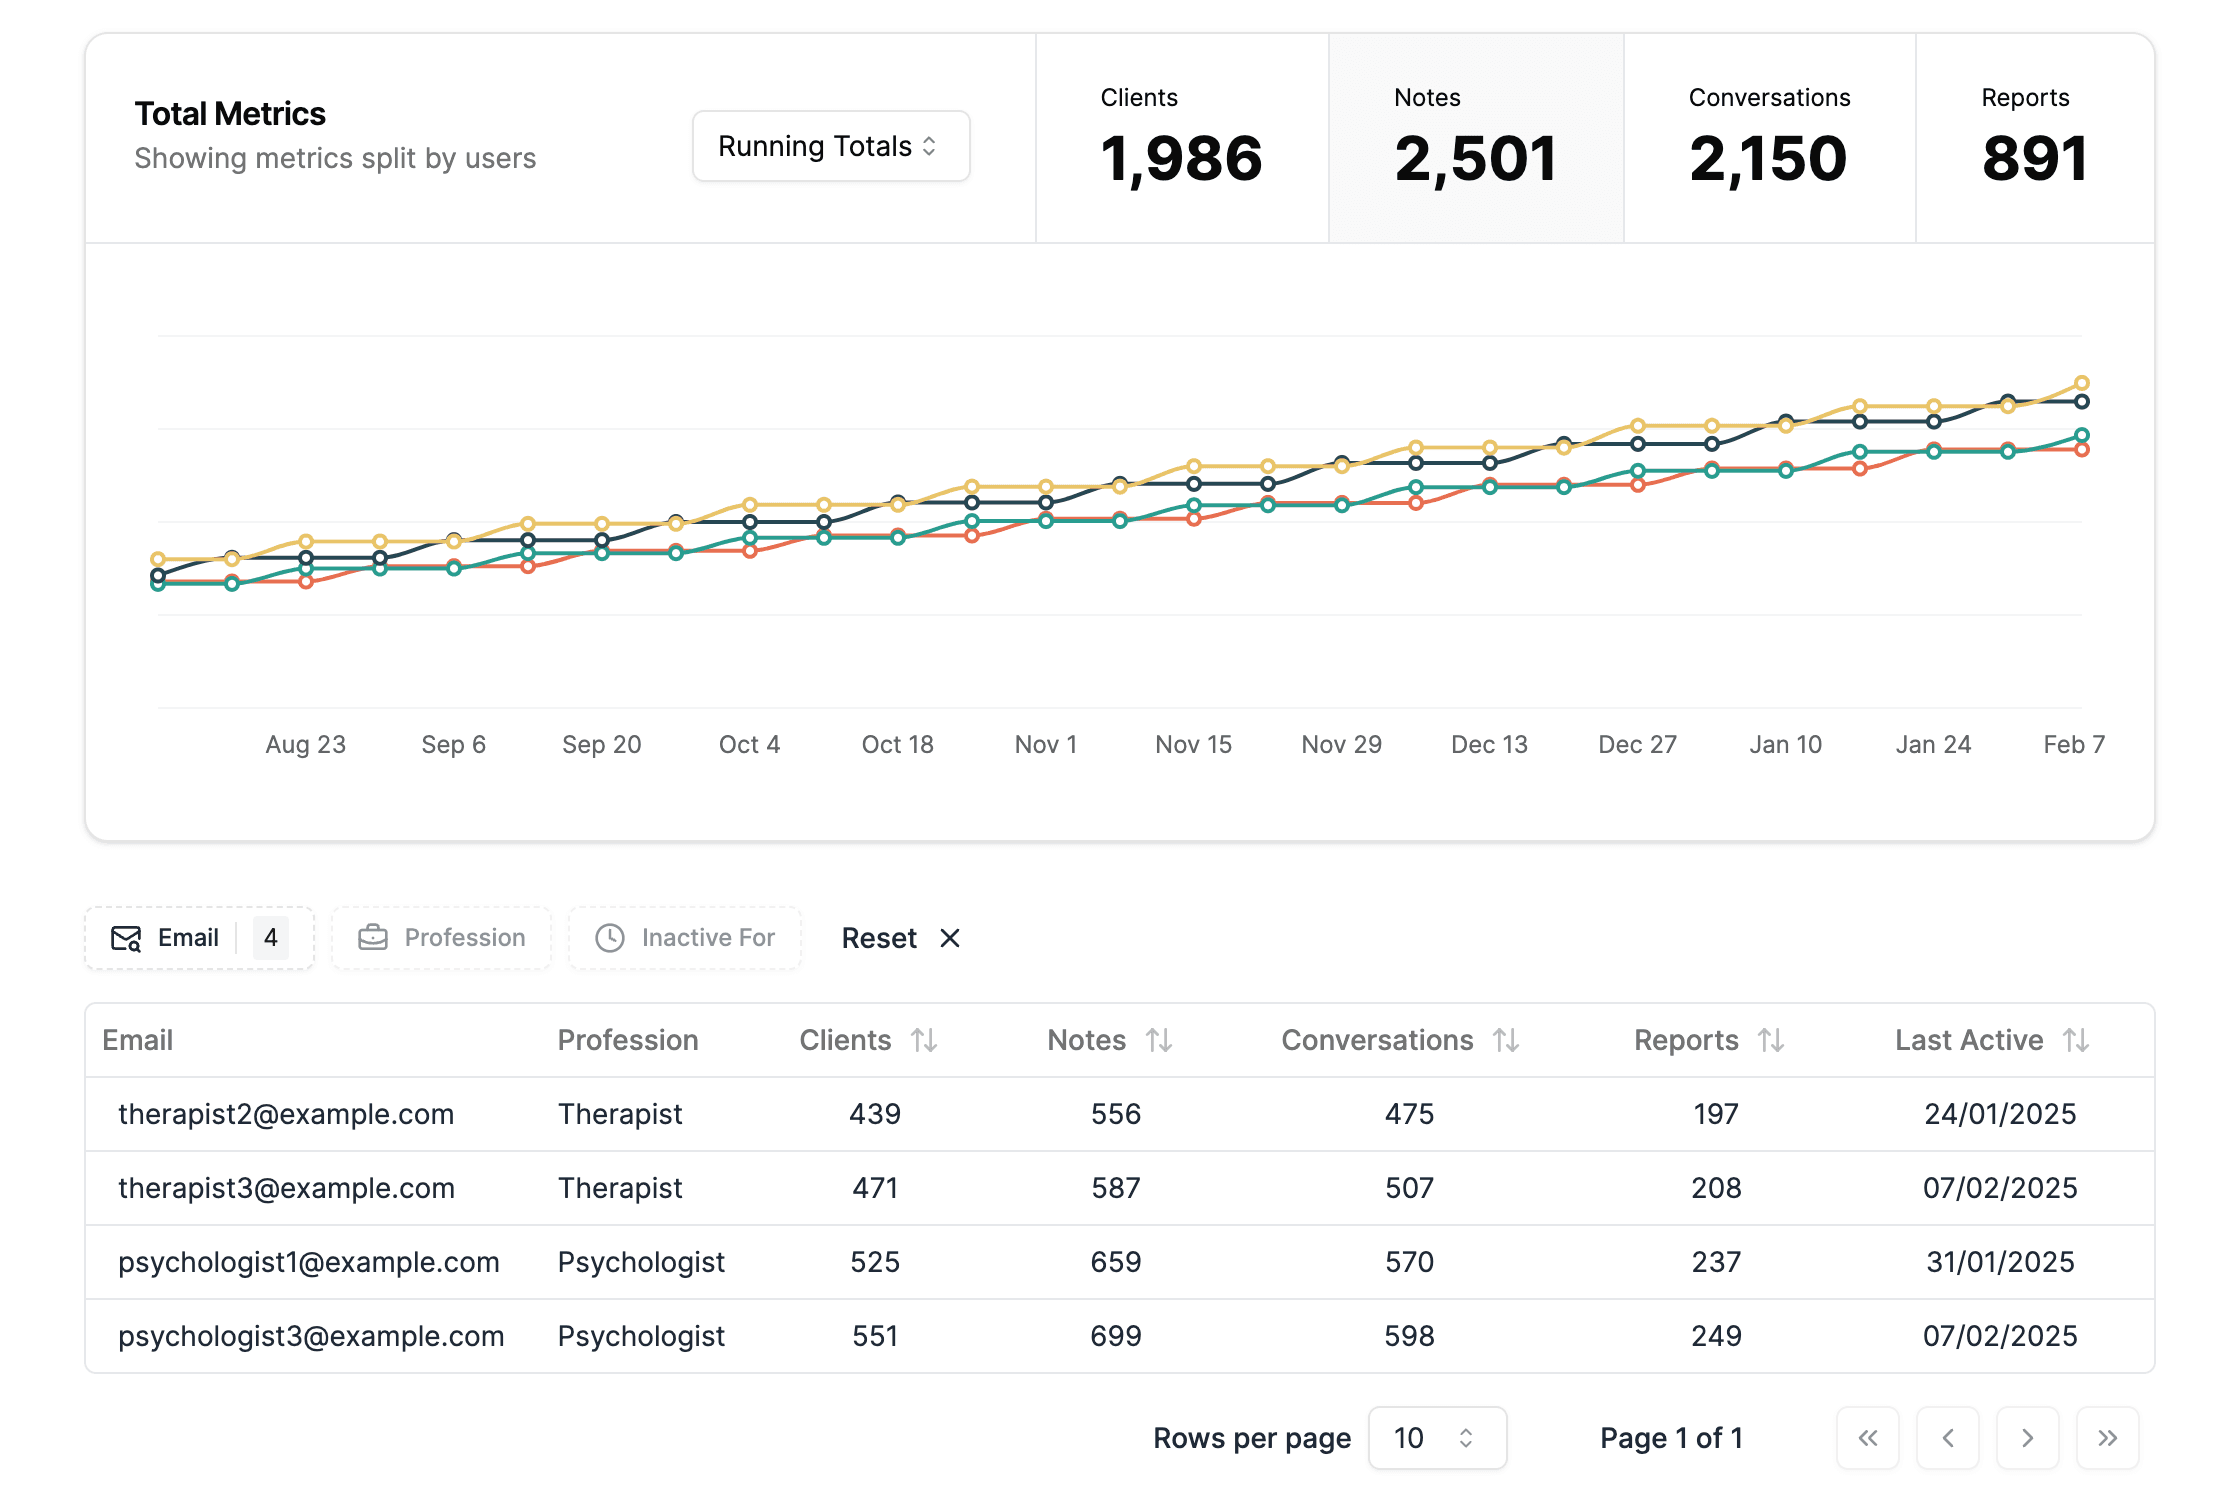Viewport: 2228px width, 1506px height.
Task: Select the Reports metric tab
Action: tap(2034, 138)
